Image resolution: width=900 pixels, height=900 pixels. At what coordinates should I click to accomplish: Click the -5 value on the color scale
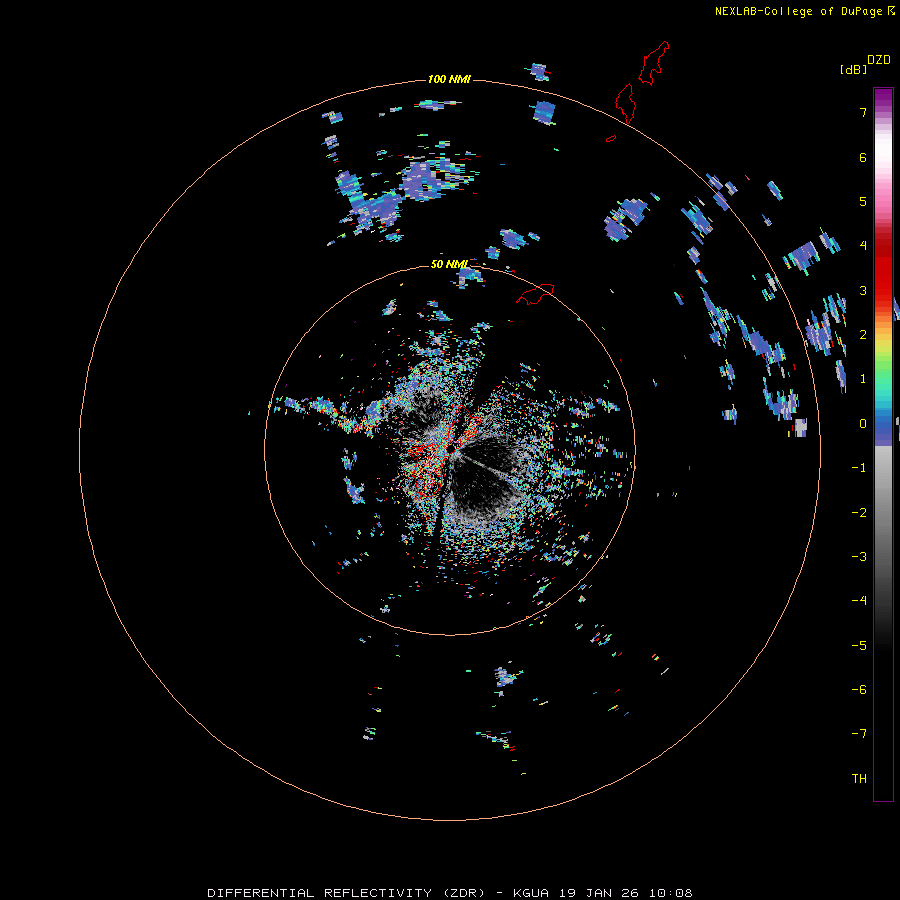pos(859,646)
